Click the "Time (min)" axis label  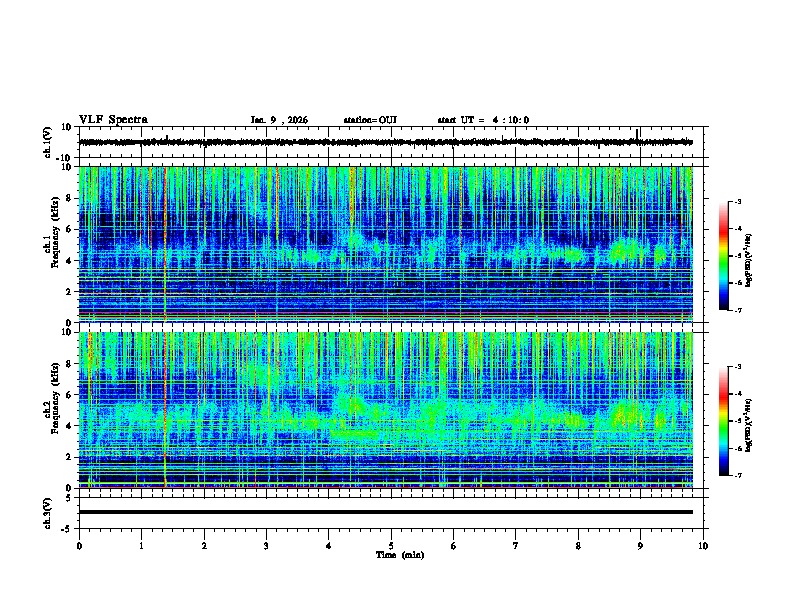coord(400,555)
